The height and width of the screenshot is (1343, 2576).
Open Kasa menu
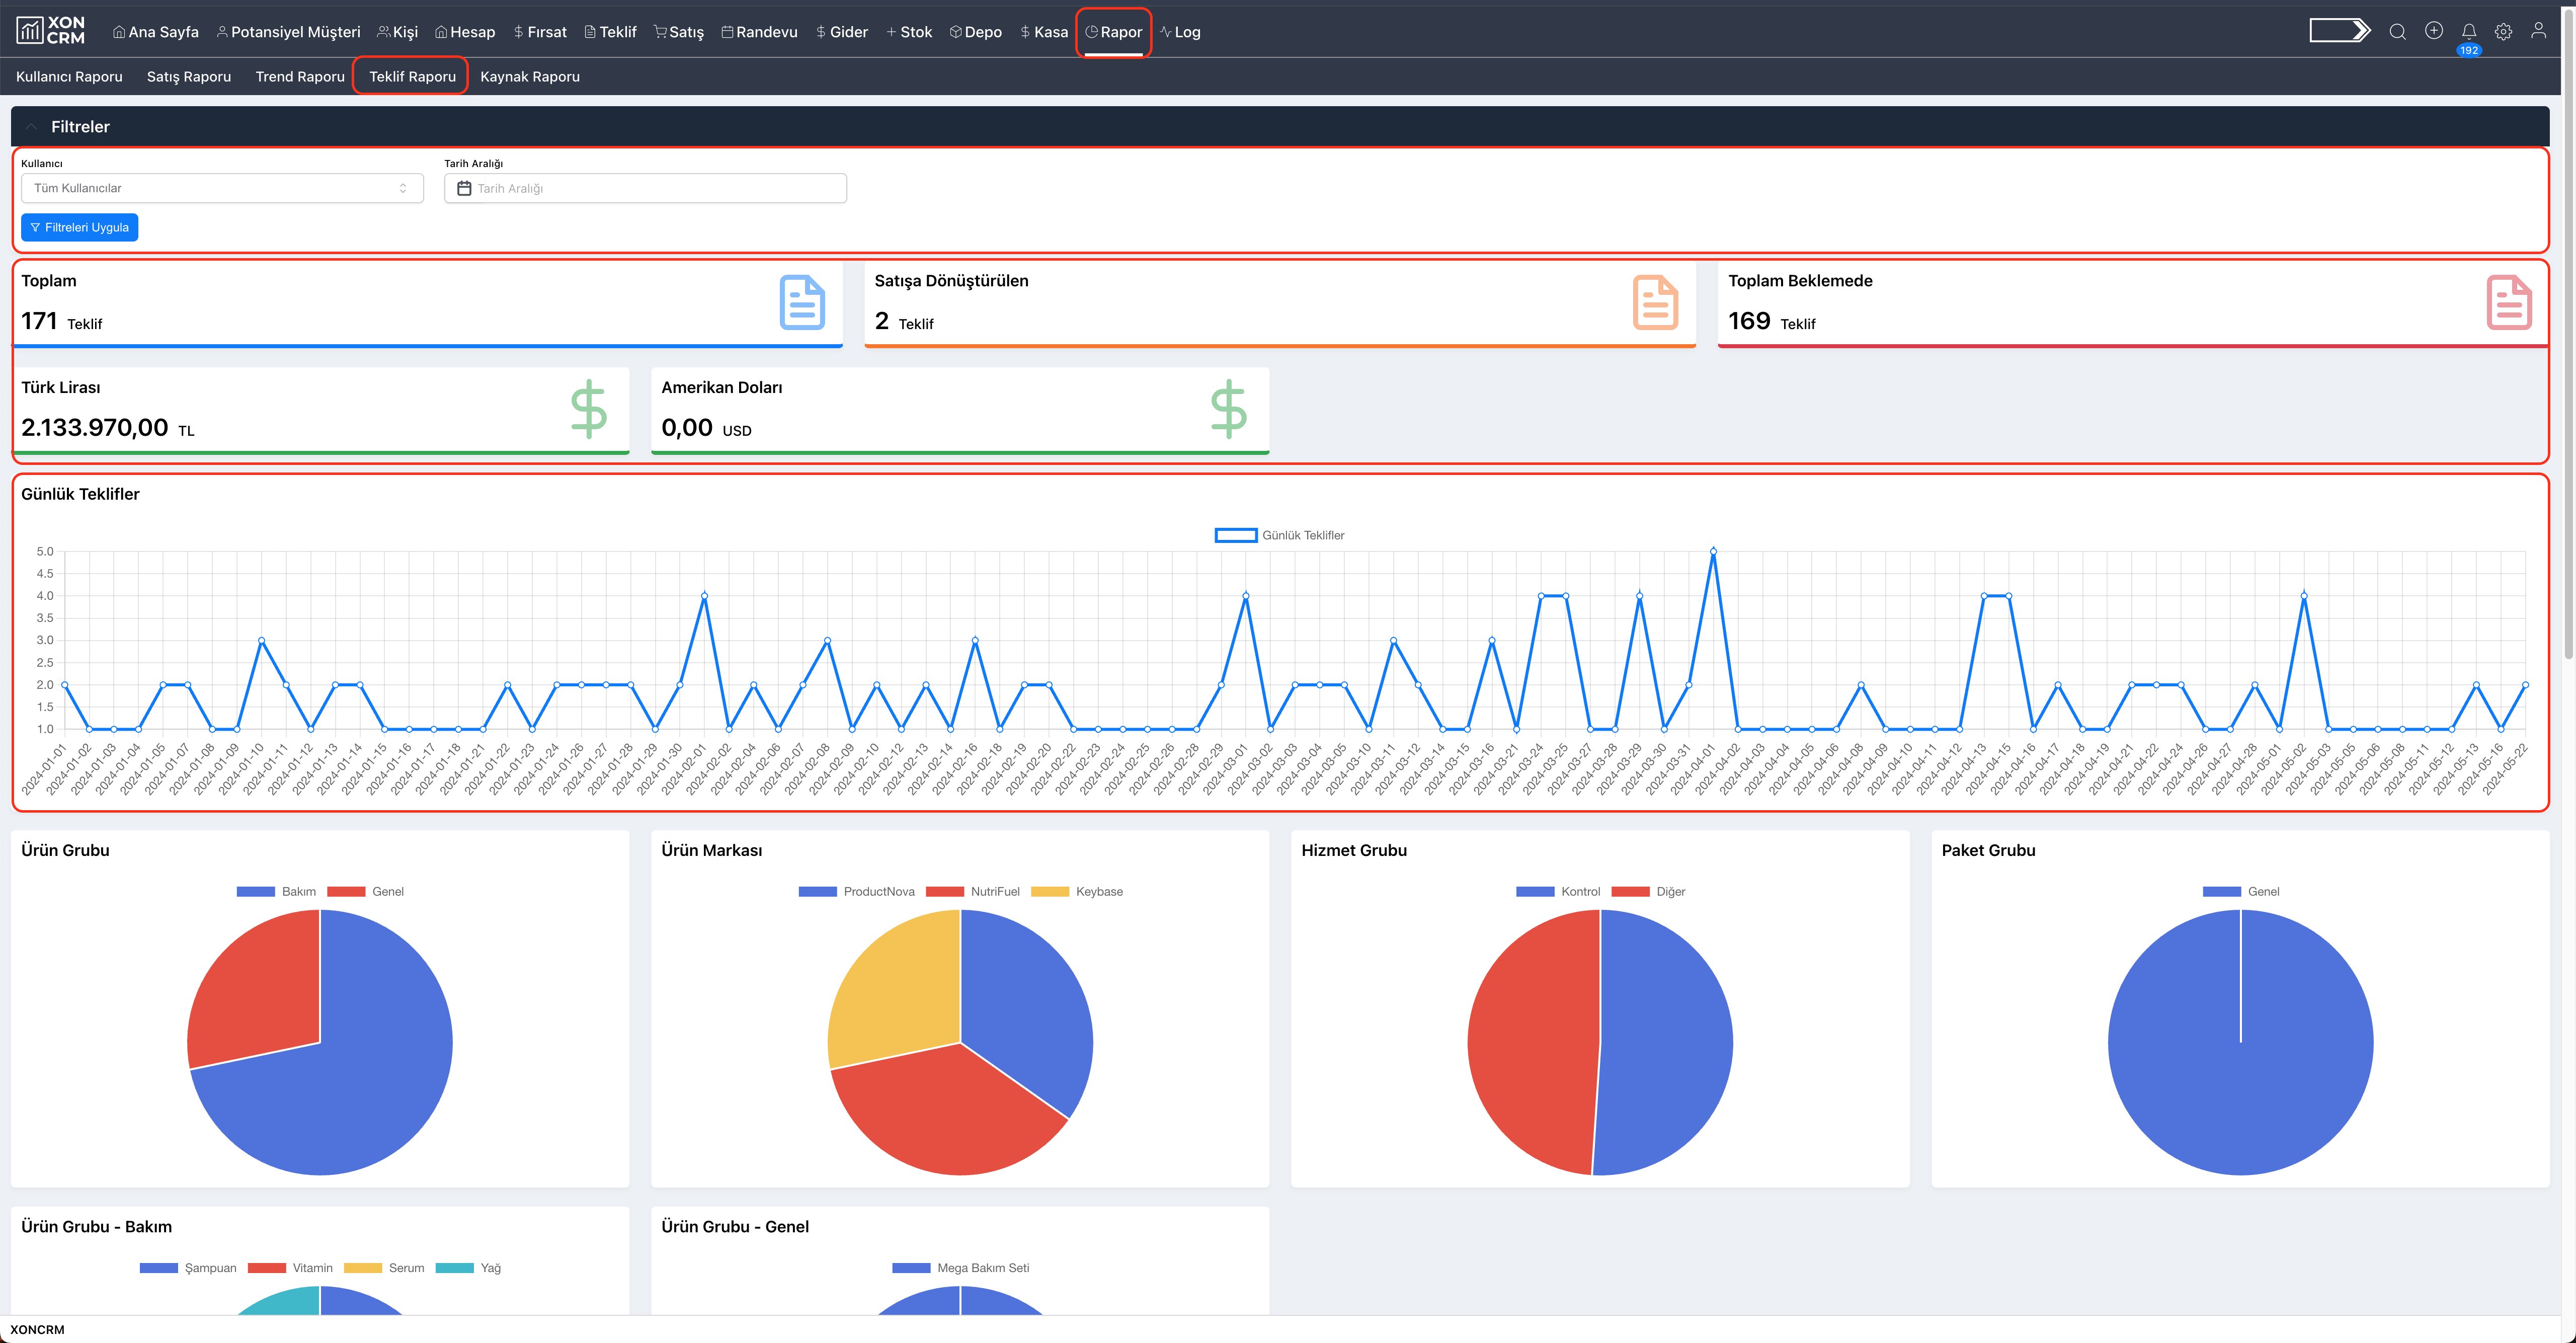tap(1044, 32)
